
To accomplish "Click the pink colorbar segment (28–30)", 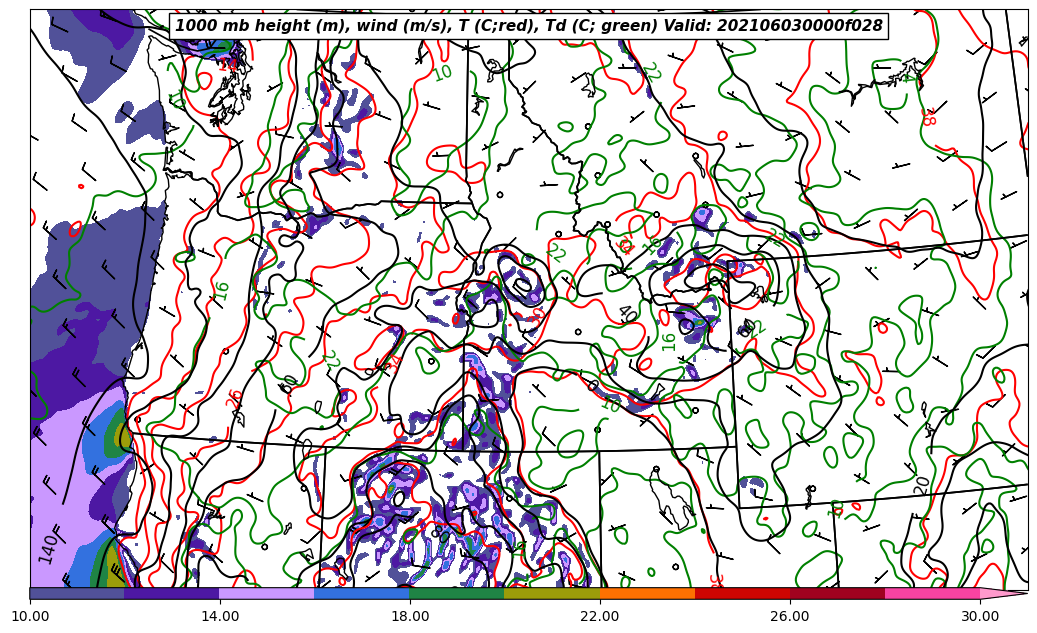I will (x=933, y=593).
